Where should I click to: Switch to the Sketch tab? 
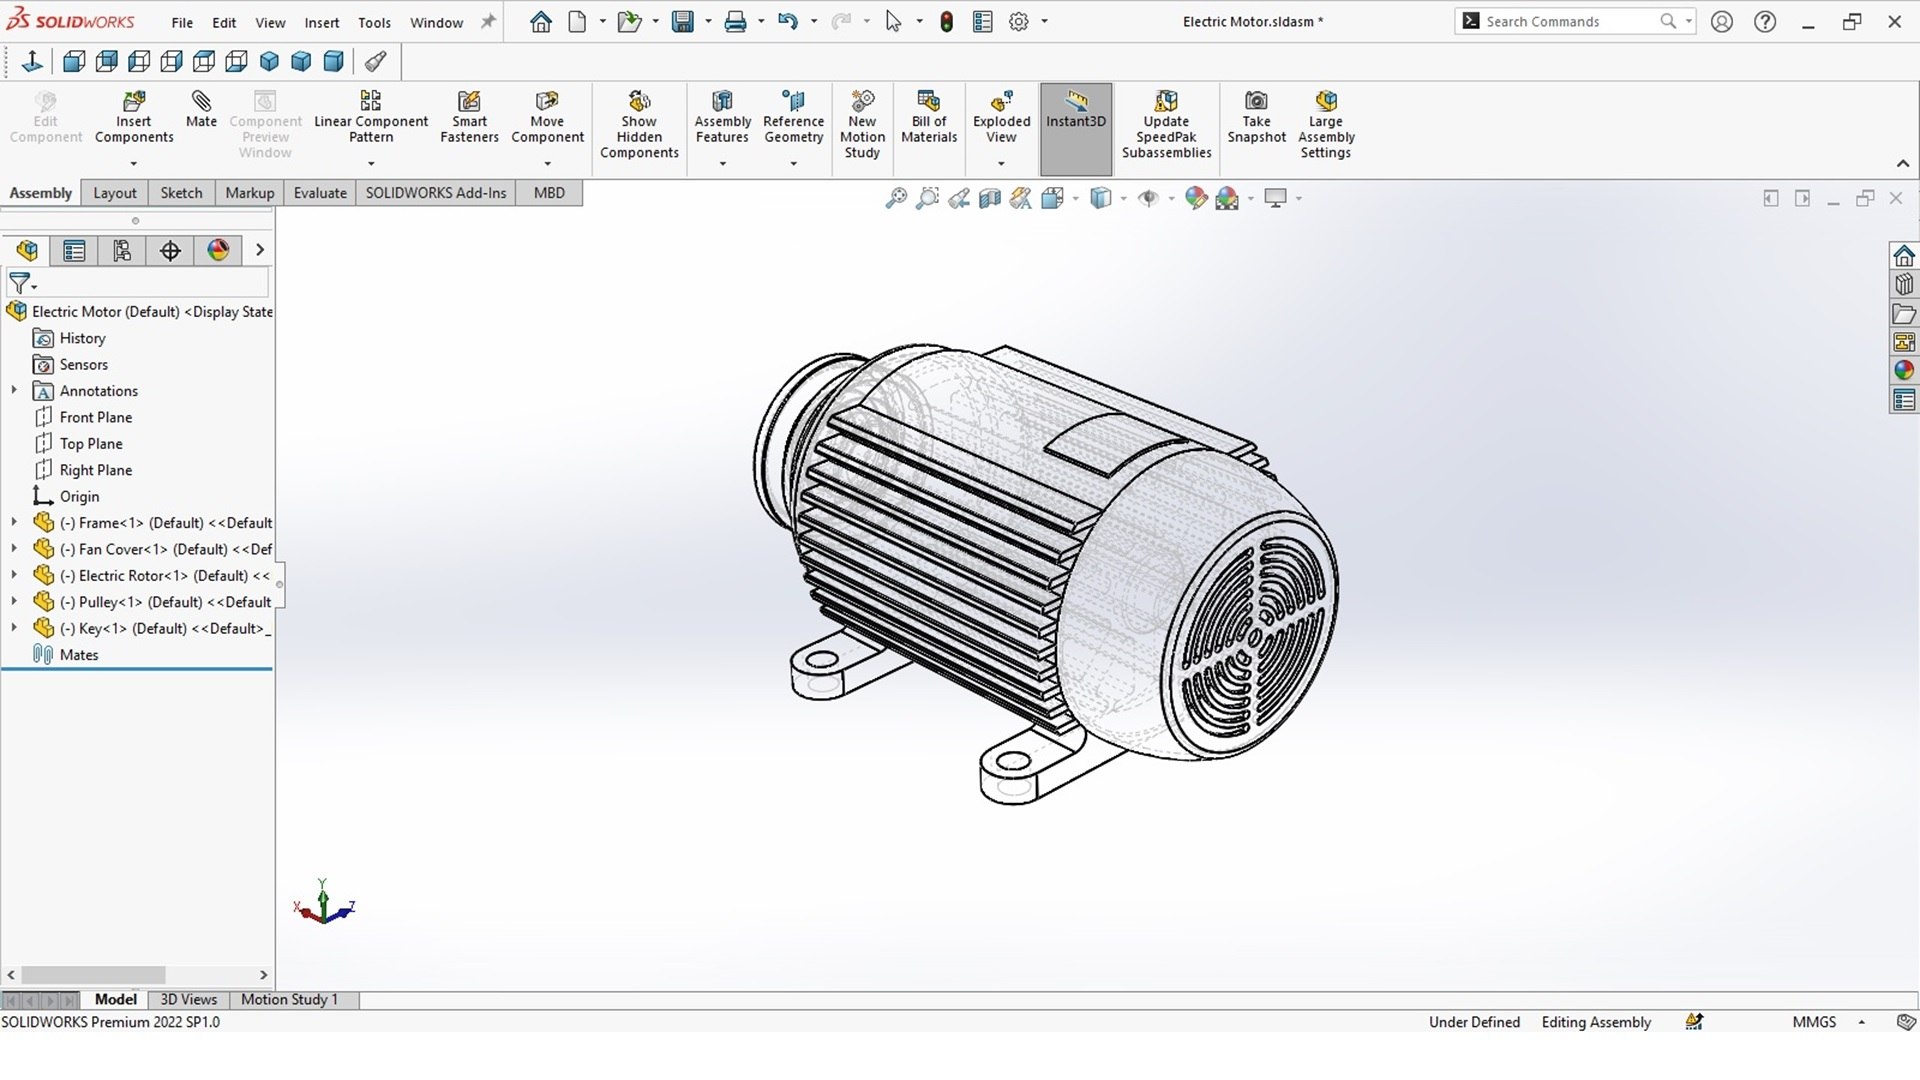[181, 193]
